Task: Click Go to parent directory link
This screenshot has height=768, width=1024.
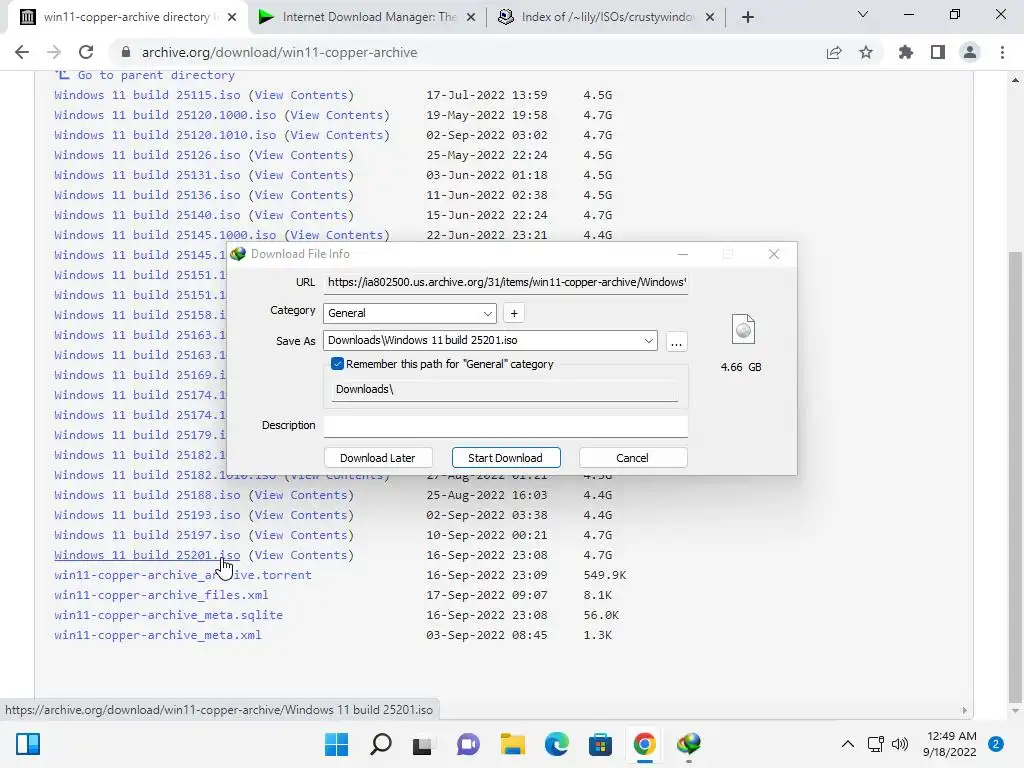Action: pos(156,75)
